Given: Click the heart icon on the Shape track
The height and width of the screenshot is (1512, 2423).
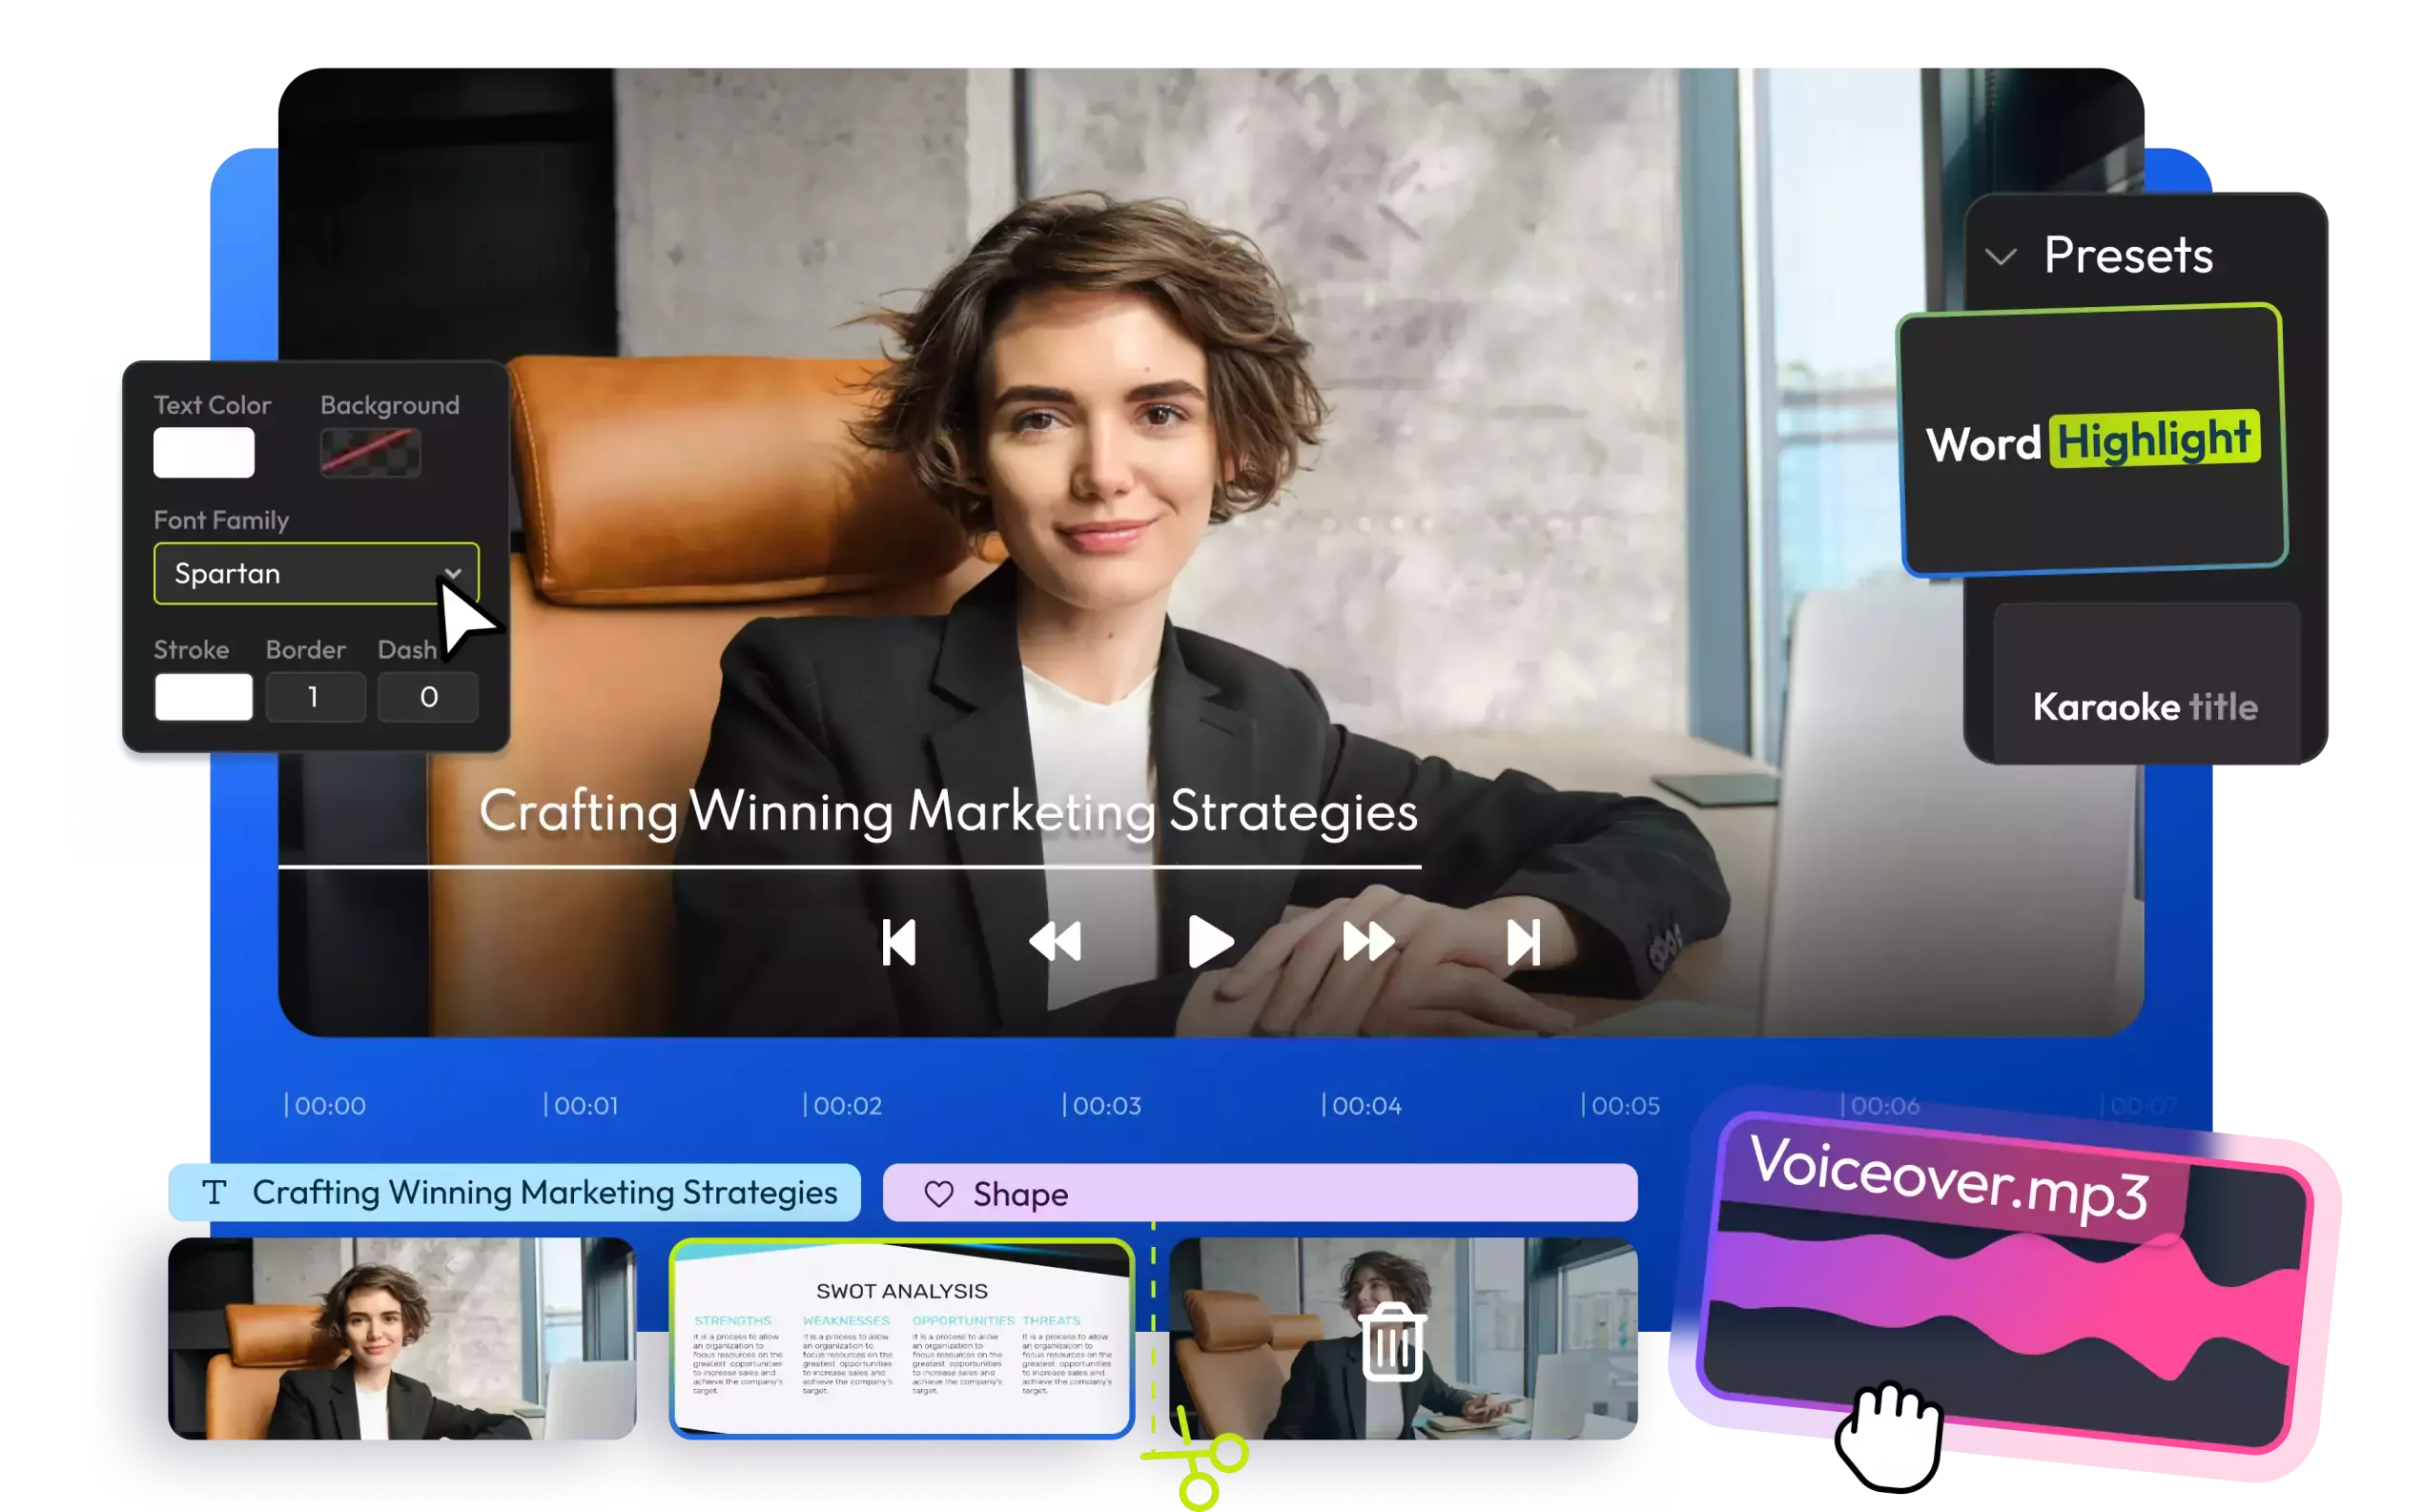Looking at the screenshot, I should tap(938, 1194).
